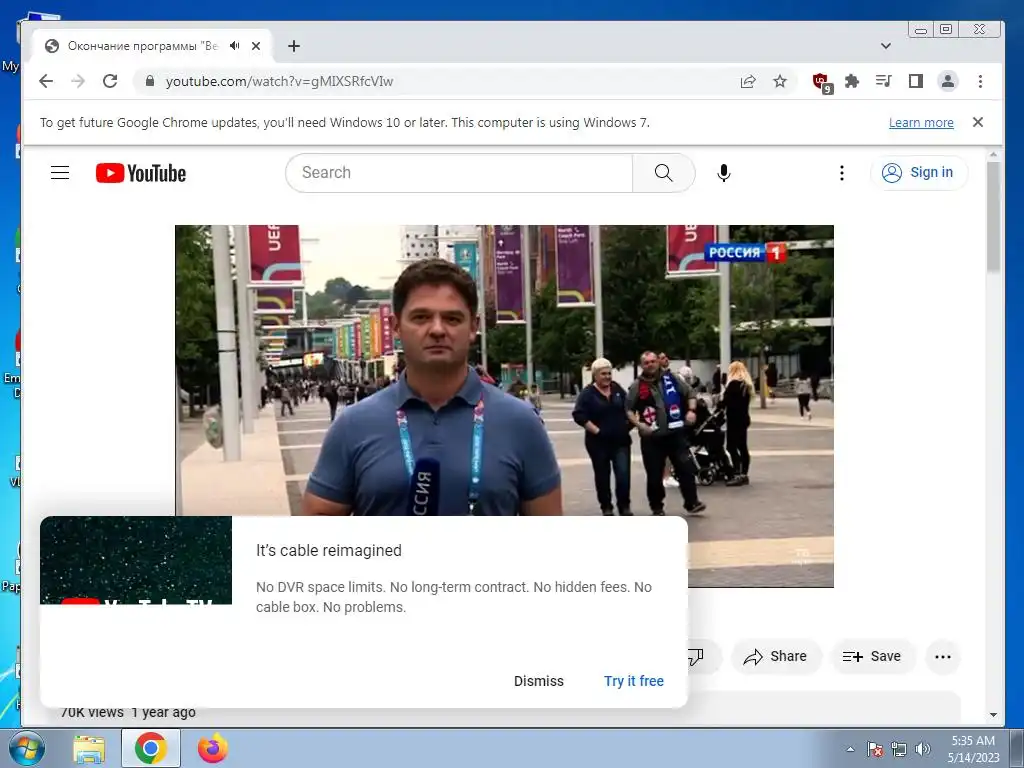The height and width of the screenshot is (768, 1024).
Task: Dismiss the Windows 7 update infobar
Action: click(x=978, y=122)
